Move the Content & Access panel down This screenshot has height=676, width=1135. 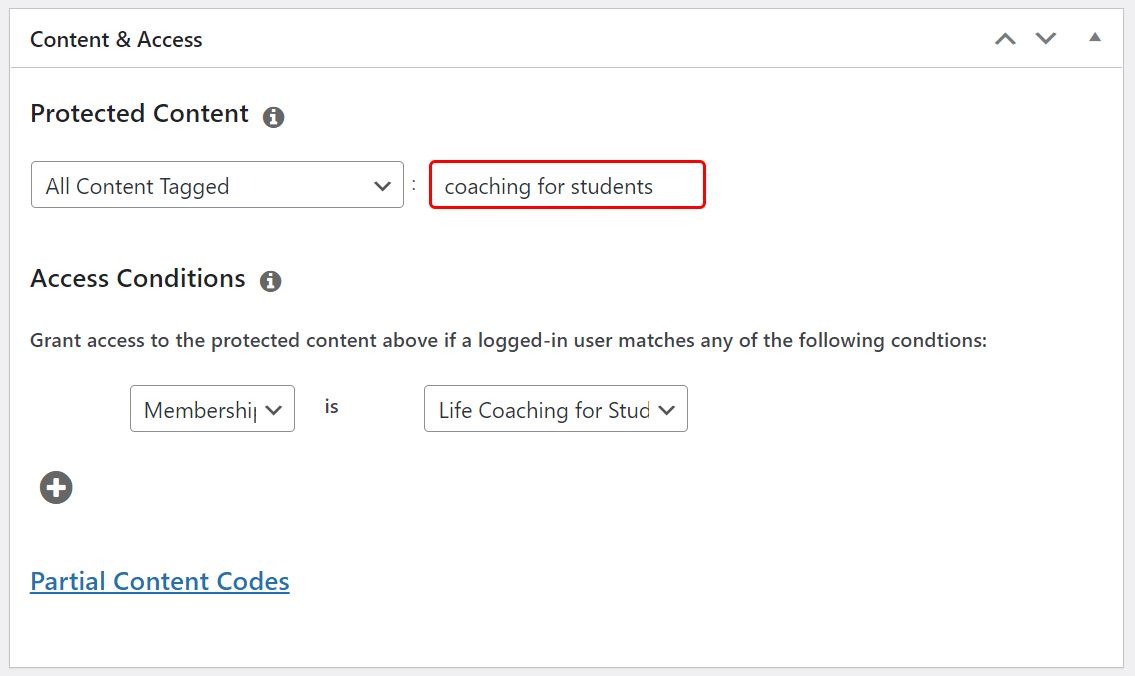(1045, 38)
